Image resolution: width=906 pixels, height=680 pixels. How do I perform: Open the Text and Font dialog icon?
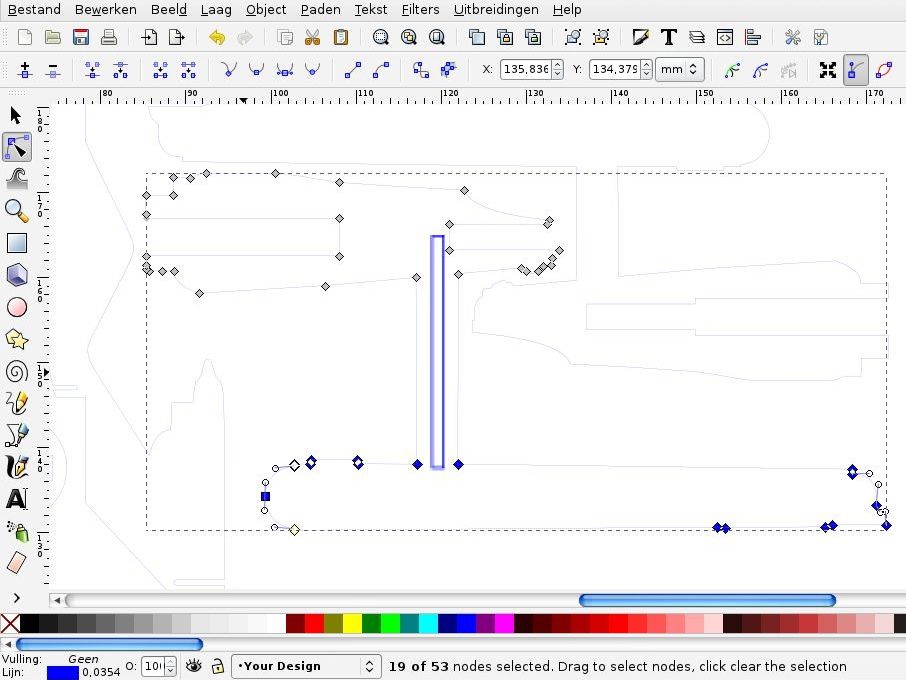(669, 38)
